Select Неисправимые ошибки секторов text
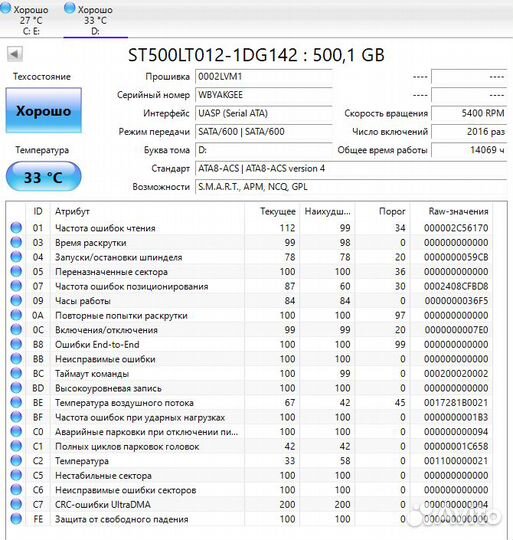The image size is (513, 540). point(126,490)
